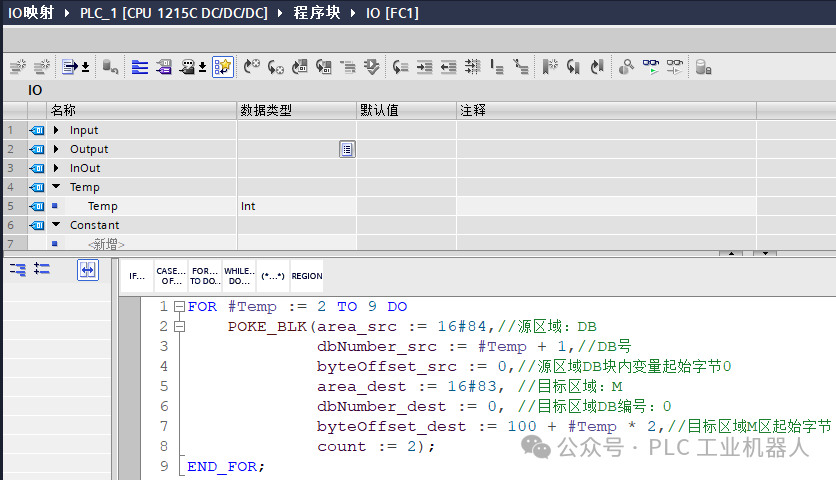
Task: Go to the previous bookmark icon
Action: click(573, 67)
